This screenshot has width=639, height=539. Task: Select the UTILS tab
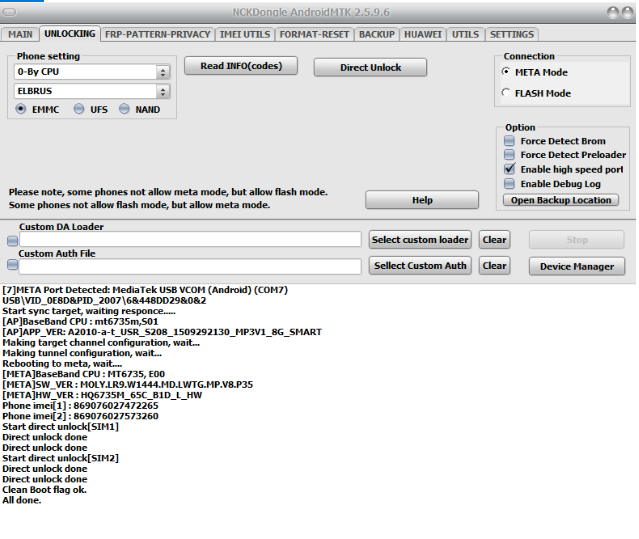[x=465, y=34]
